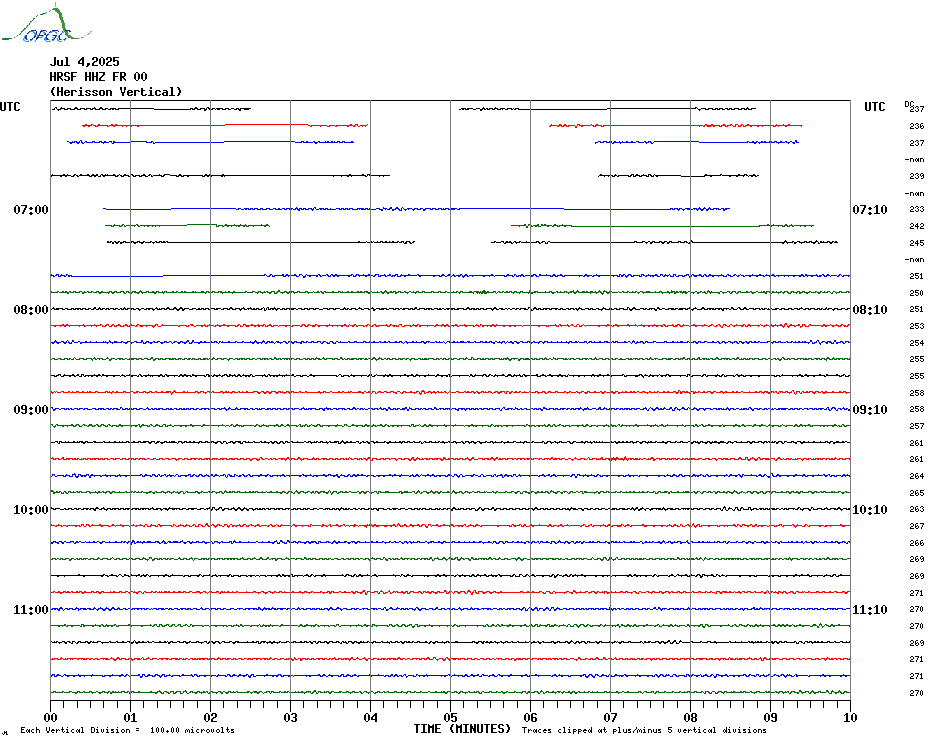Click the OPGC mountain logo
Screen dimensions: 930x744
pyautogui.click(x=47, y=24)
